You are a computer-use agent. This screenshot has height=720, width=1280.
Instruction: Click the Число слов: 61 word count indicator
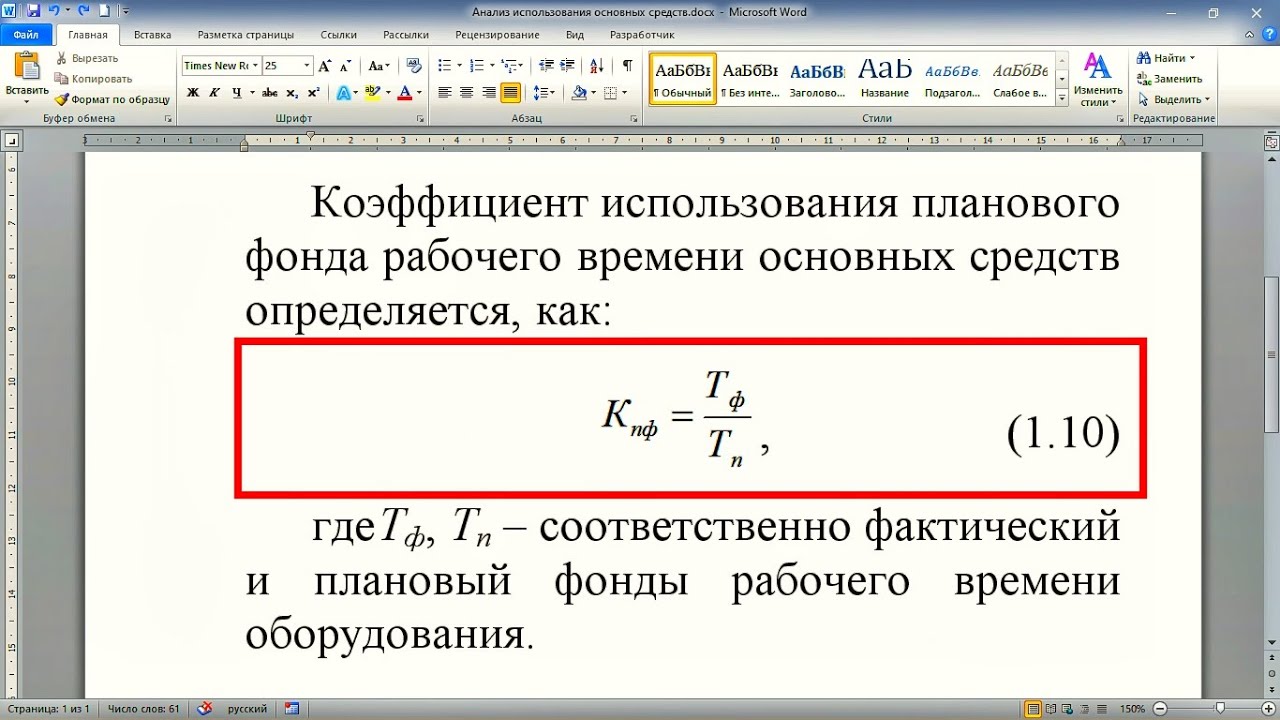(143, 709)
